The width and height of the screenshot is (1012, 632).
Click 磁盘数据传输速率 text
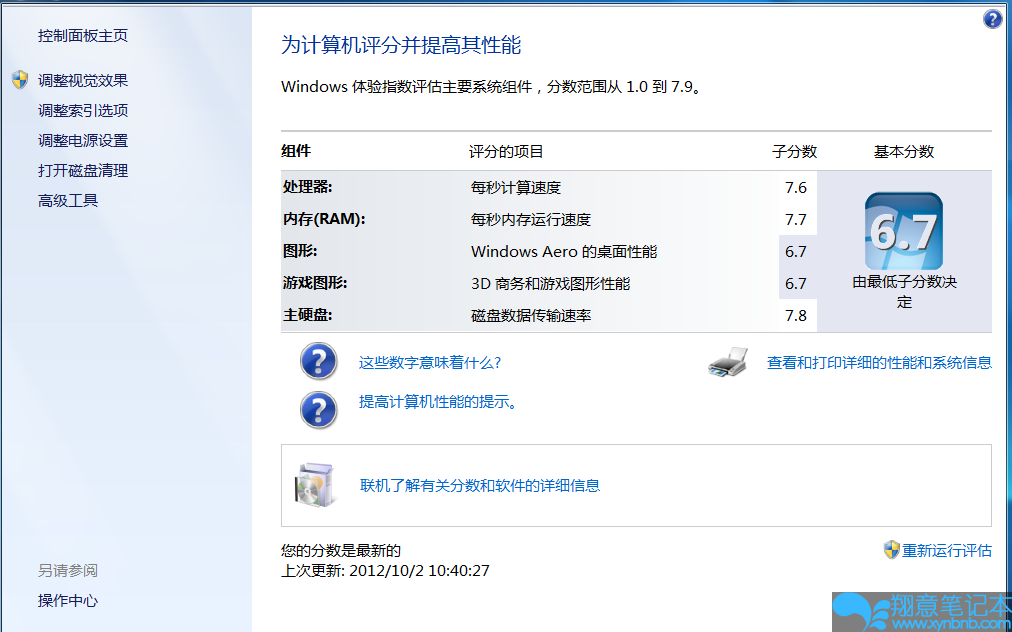tap(531, 316)
